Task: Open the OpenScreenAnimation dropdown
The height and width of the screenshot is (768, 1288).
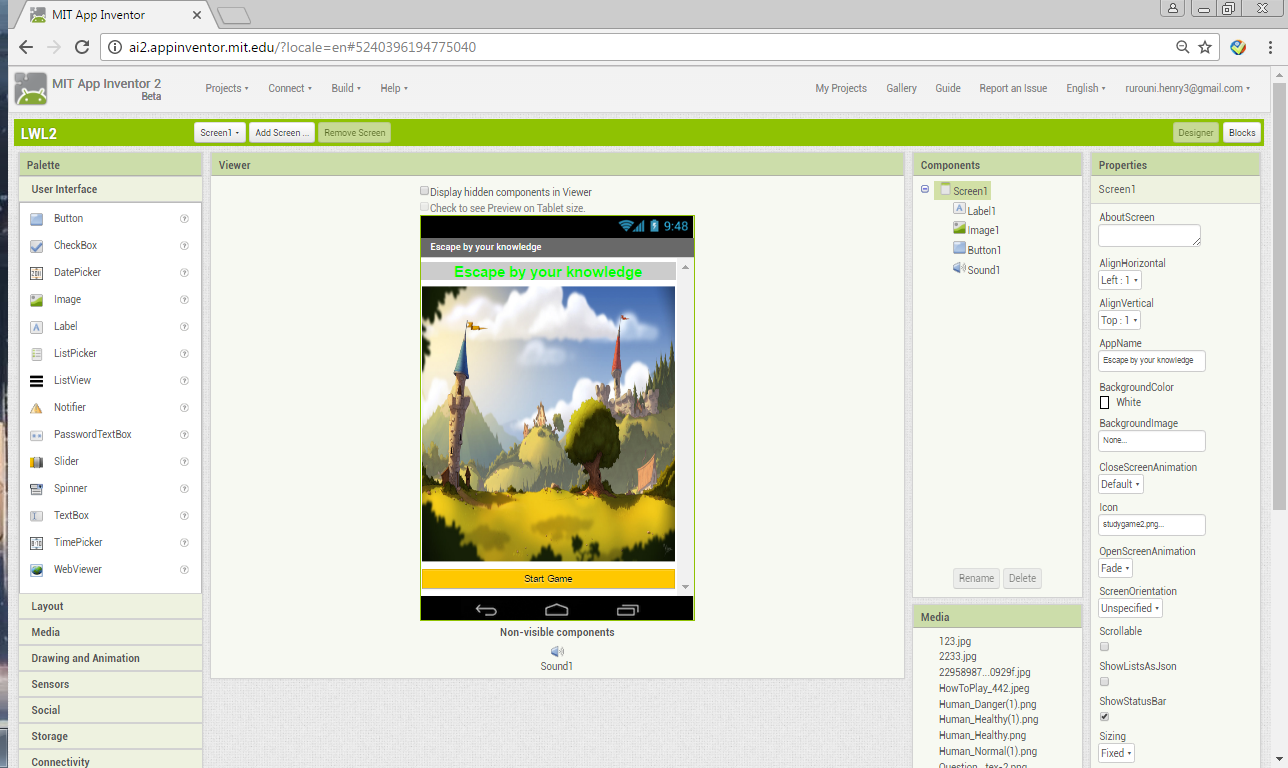Action: (1116, 568)
